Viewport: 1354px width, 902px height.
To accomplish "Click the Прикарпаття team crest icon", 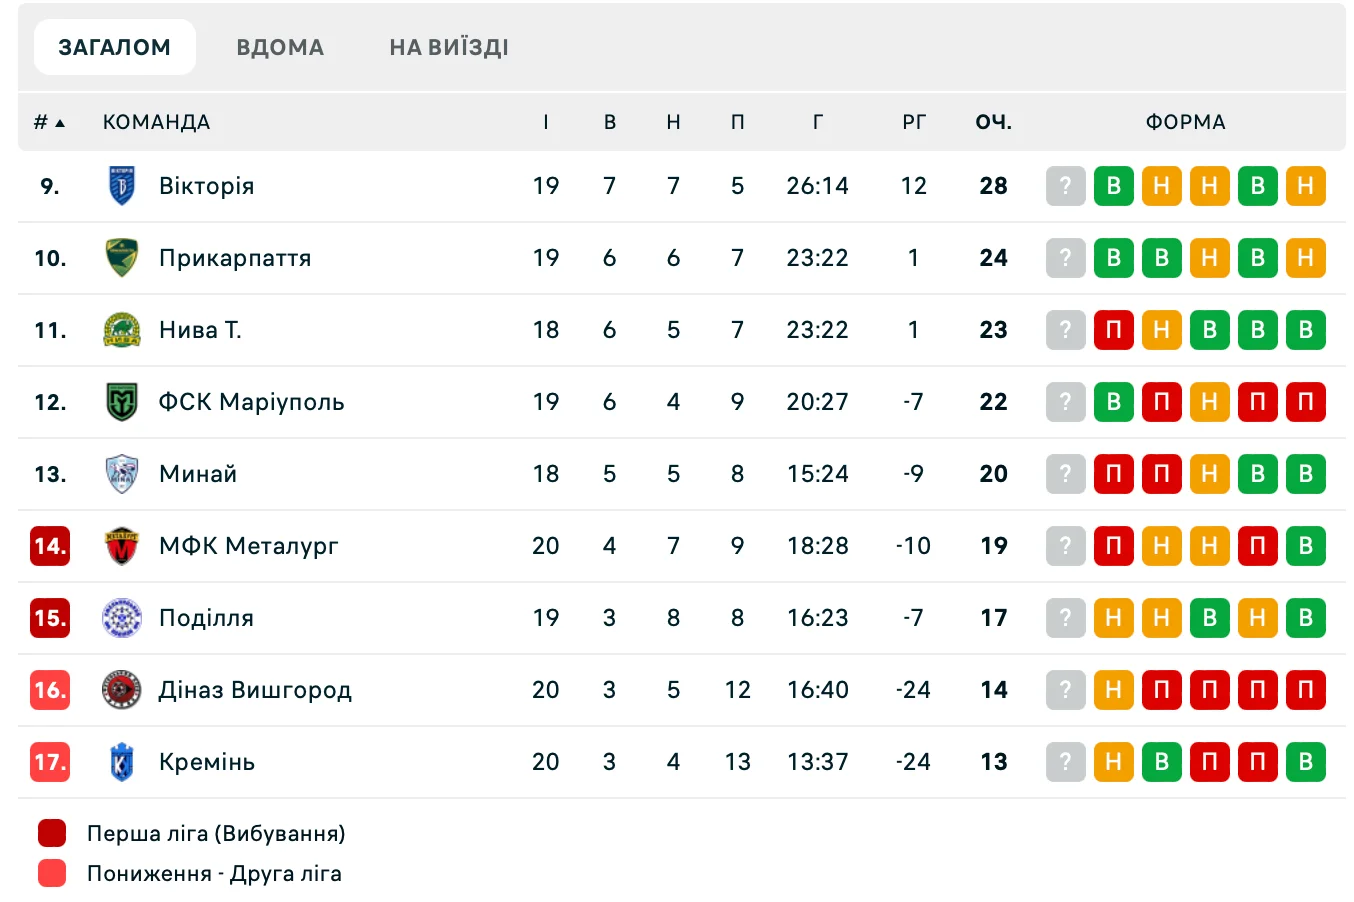I will click(x=122, y=258).
